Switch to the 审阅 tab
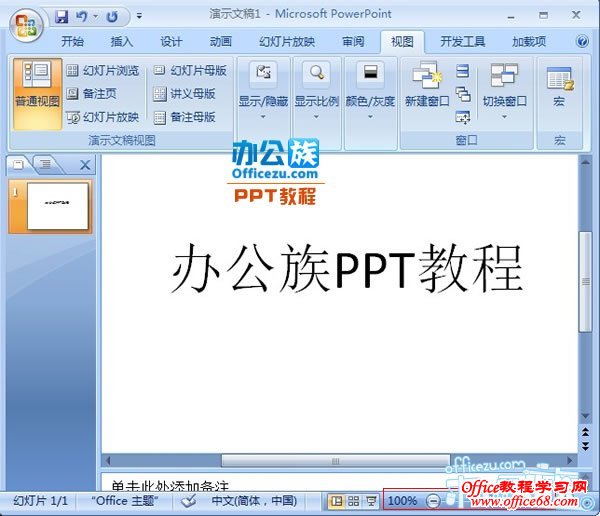This screenshot has height=516, width=600. [x=353, y=41]
